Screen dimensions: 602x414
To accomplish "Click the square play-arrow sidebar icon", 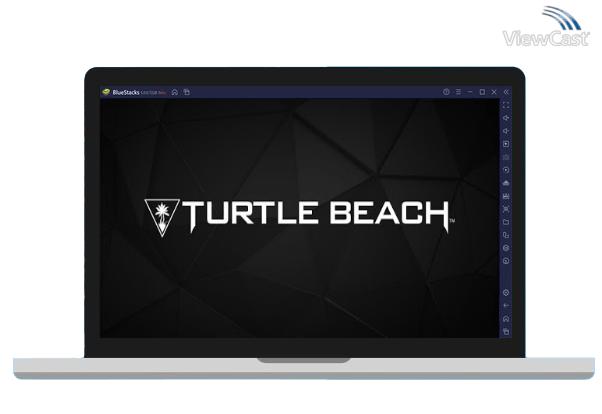I will [x=506, y=144].
